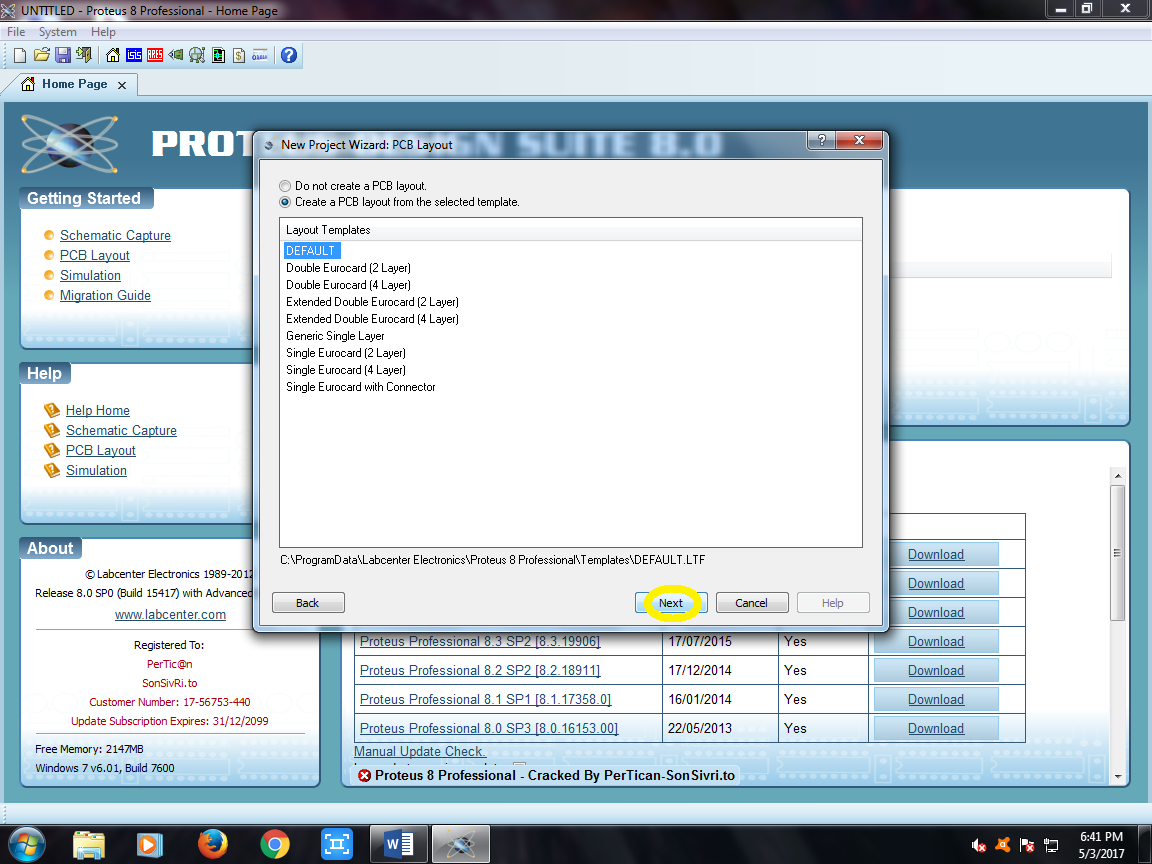Screen dimensions: 1152x864
Task: Click the wizard Next button
Action: click(x=671, y=602)
